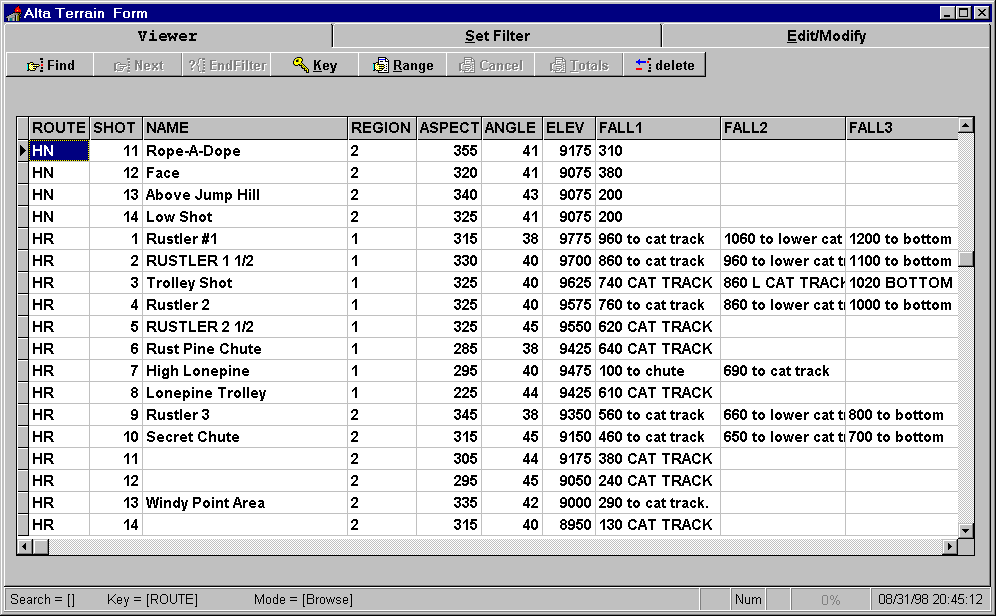Click the Totals toolbar button

coord(578,65)
